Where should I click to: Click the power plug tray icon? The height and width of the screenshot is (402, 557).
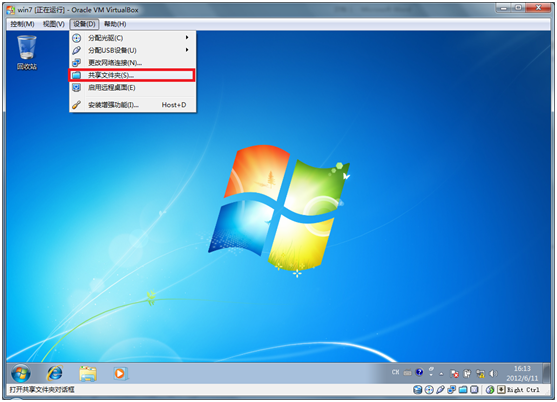tap(467, 373)
